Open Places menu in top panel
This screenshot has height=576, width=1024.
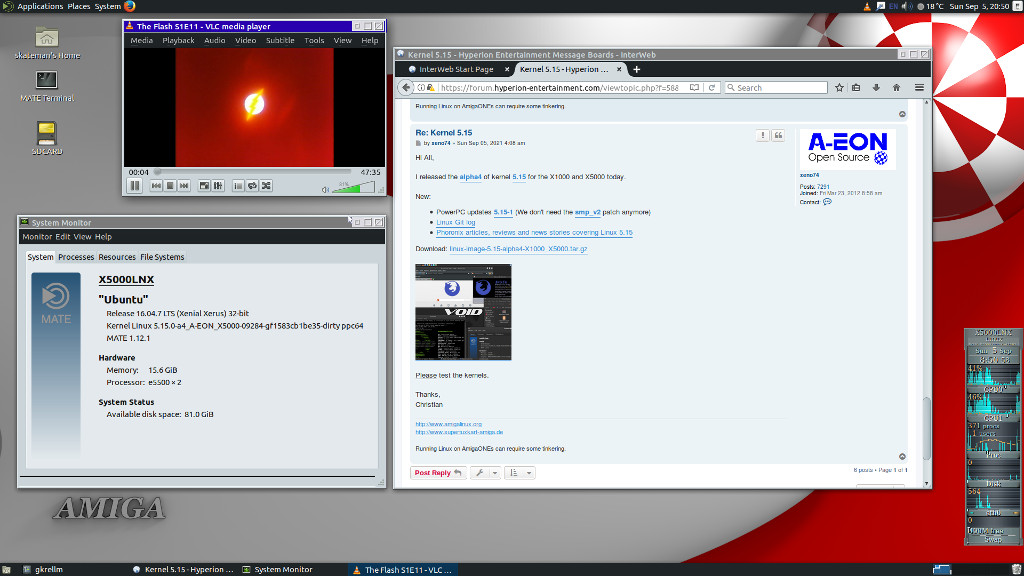[x=79, y=7]
